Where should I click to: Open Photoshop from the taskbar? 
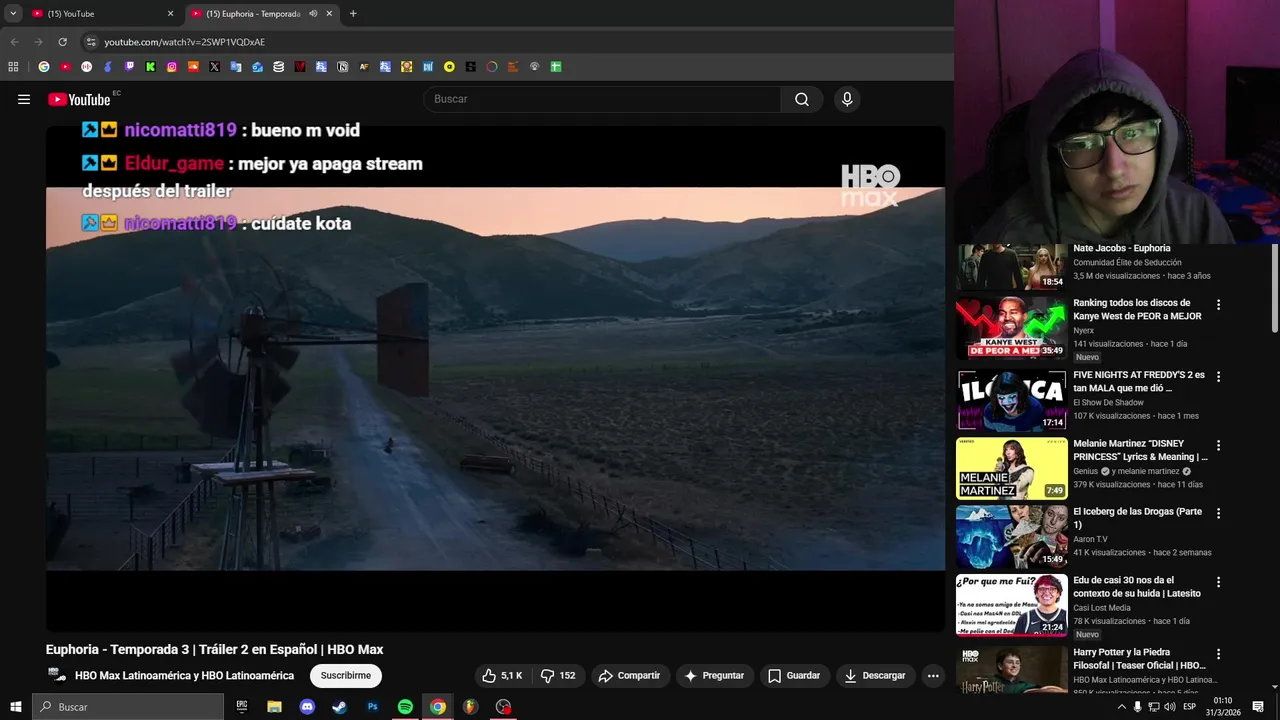(372, 706)
